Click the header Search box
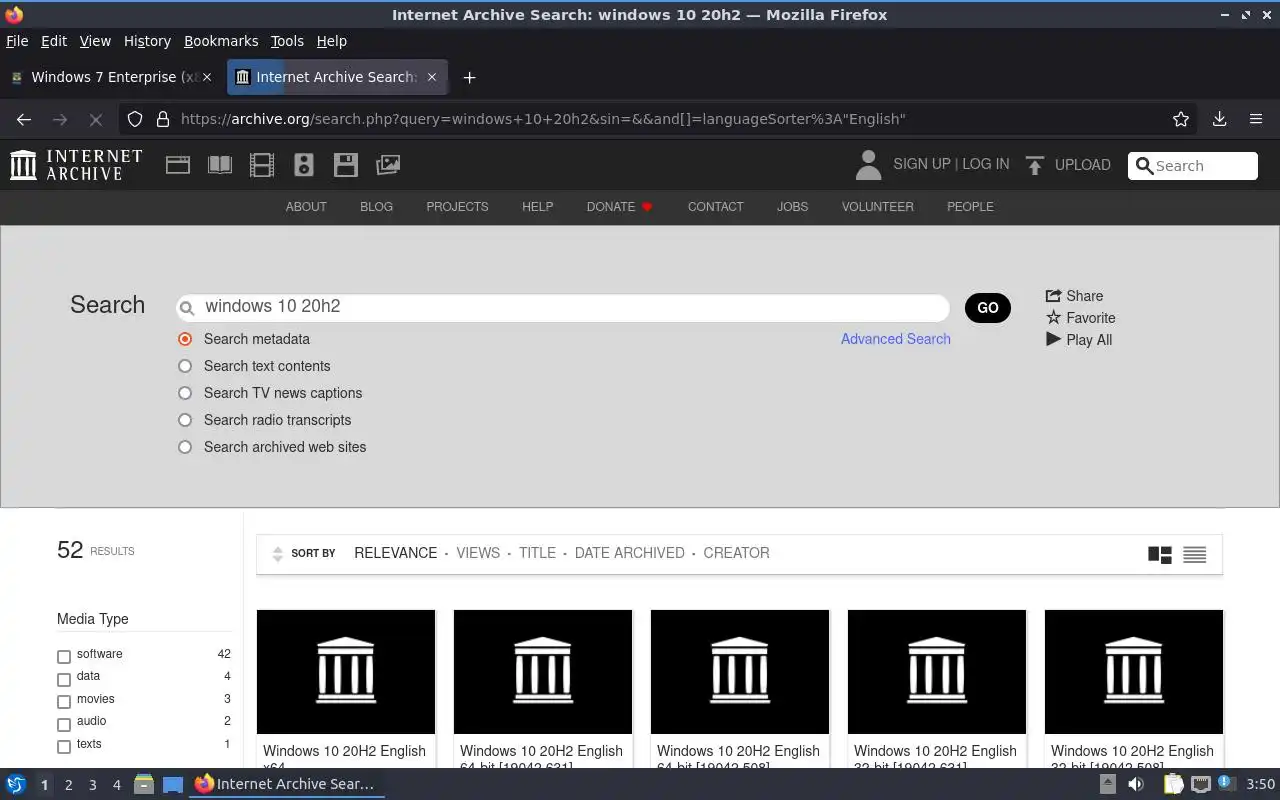Screen dimensions: 1280x800 pos(1193,166)
